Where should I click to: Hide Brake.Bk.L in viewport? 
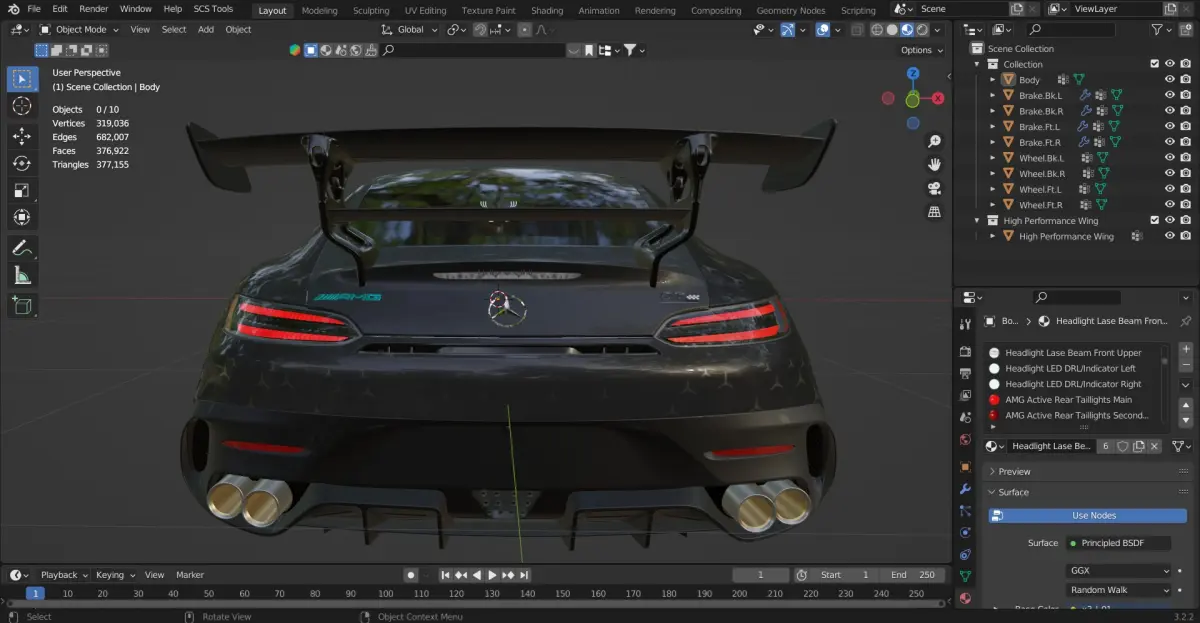point(1169,95)
